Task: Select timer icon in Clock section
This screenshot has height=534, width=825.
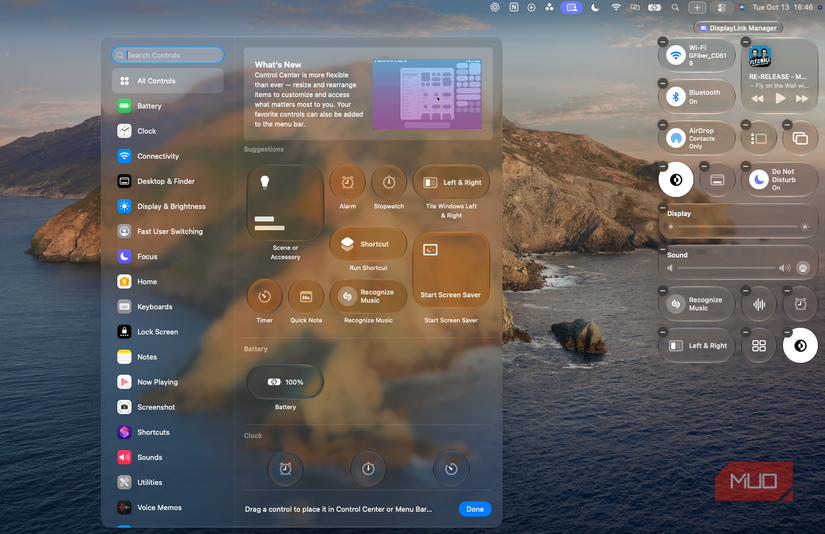Action: 451,468
